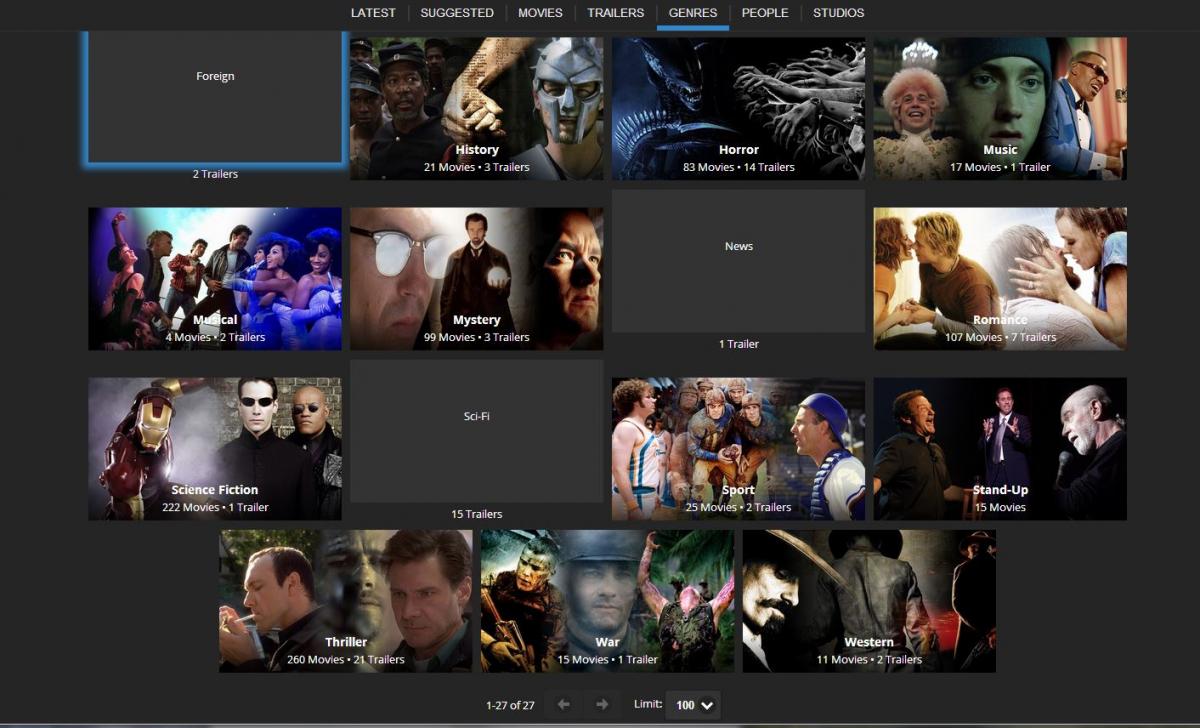Select the Genres tab
This screenshot has height=728, width=1200.
693,13
